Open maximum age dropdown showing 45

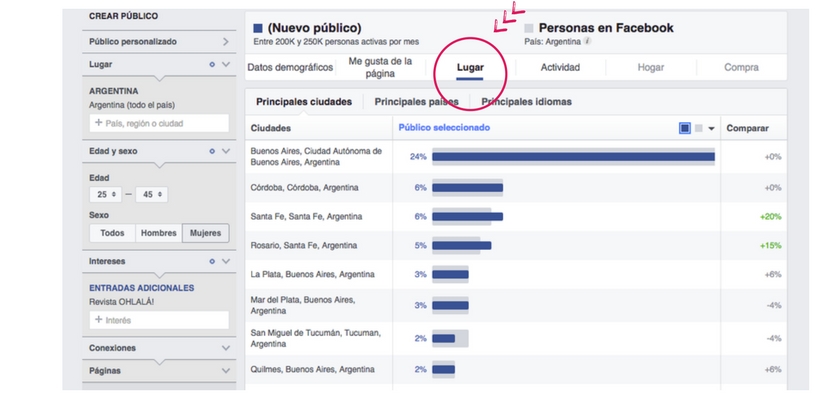pos(152,195)
